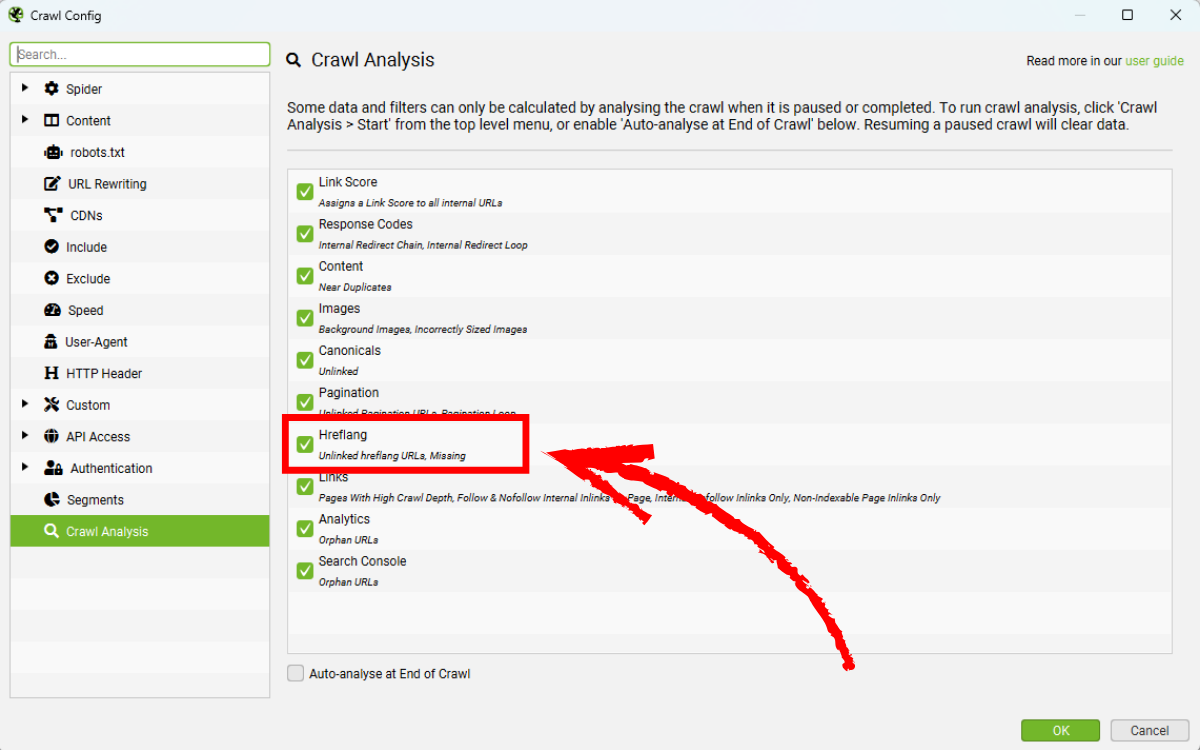Open the user guide link
1200x750 pixels.
click(1154, 60)
